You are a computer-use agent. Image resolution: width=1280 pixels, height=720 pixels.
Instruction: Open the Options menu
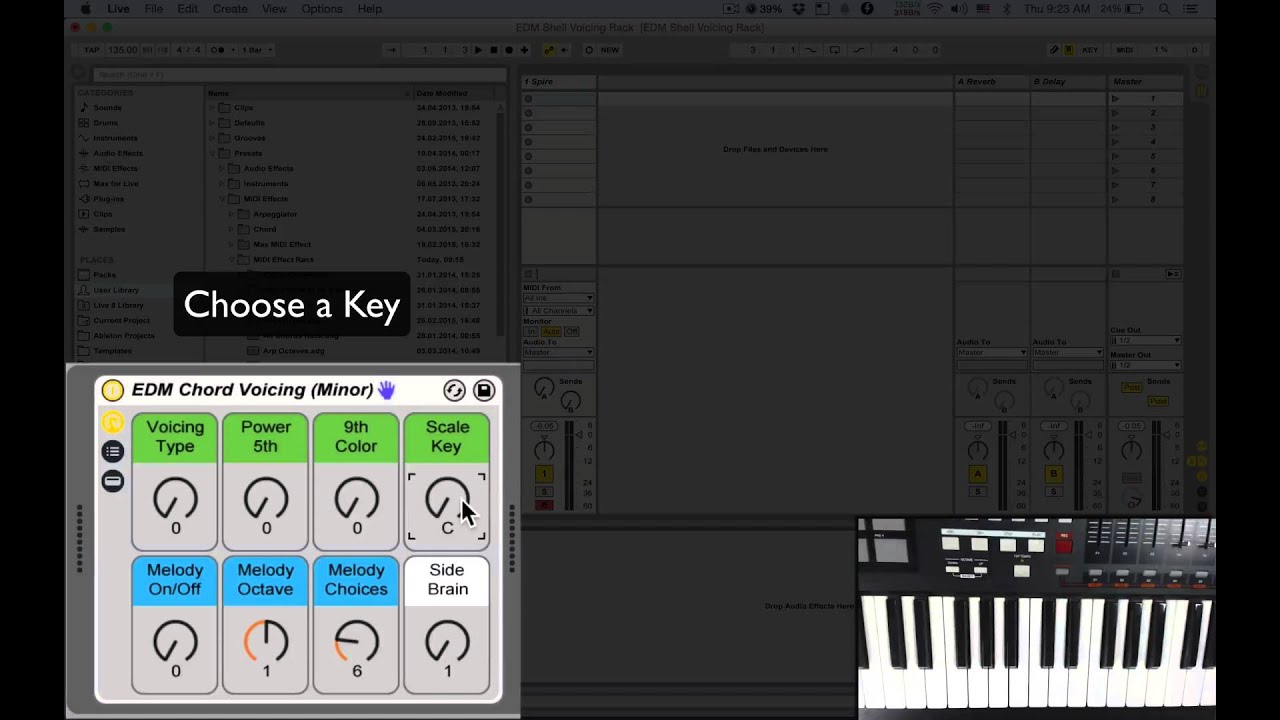pos(322,9)
